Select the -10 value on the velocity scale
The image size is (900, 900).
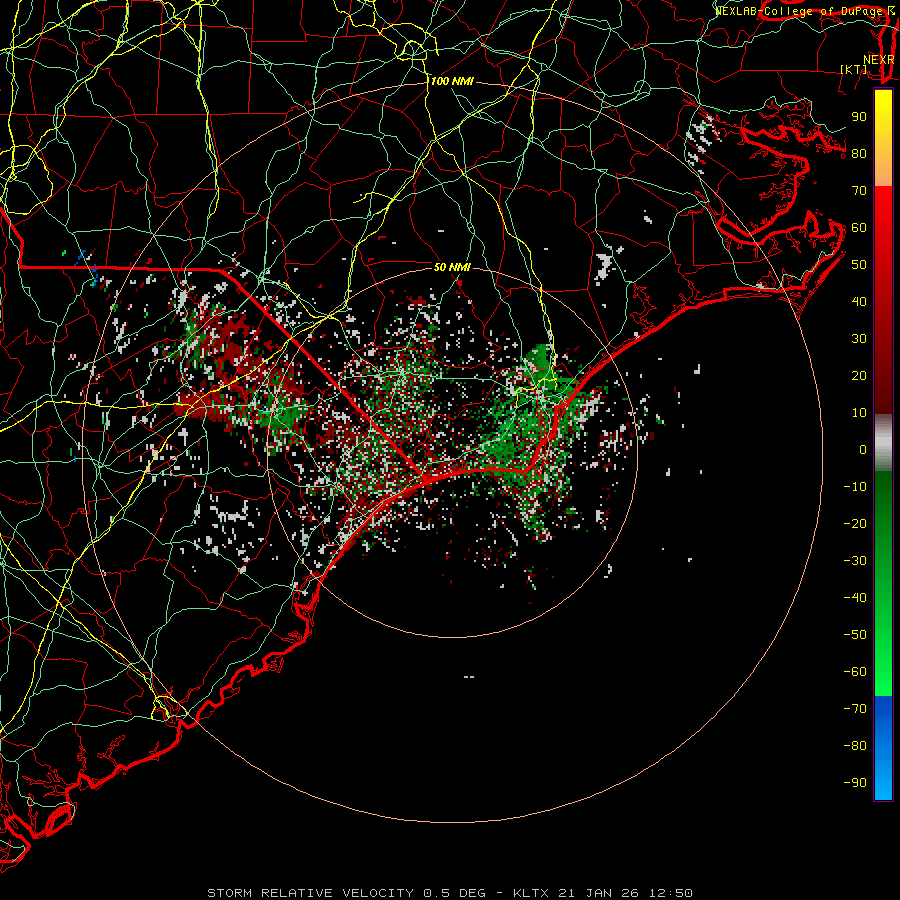(x=855, y=487)
